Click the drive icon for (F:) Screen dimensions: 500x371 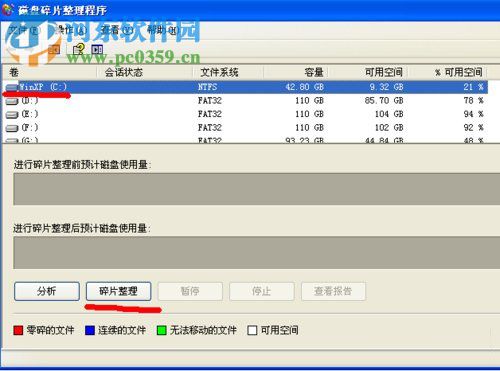pos(13,128)
